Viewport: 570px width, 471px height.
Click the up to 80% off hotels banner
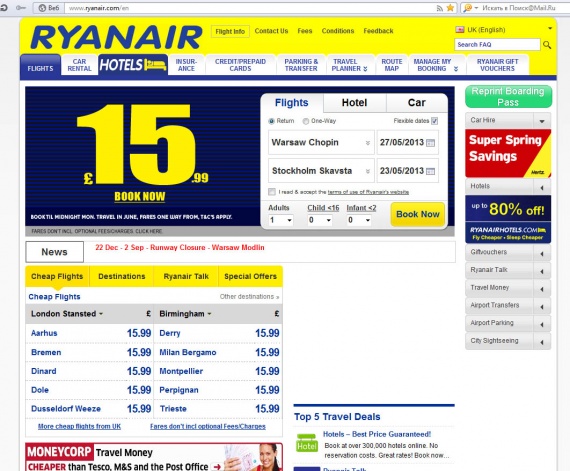tap(508, 219)
